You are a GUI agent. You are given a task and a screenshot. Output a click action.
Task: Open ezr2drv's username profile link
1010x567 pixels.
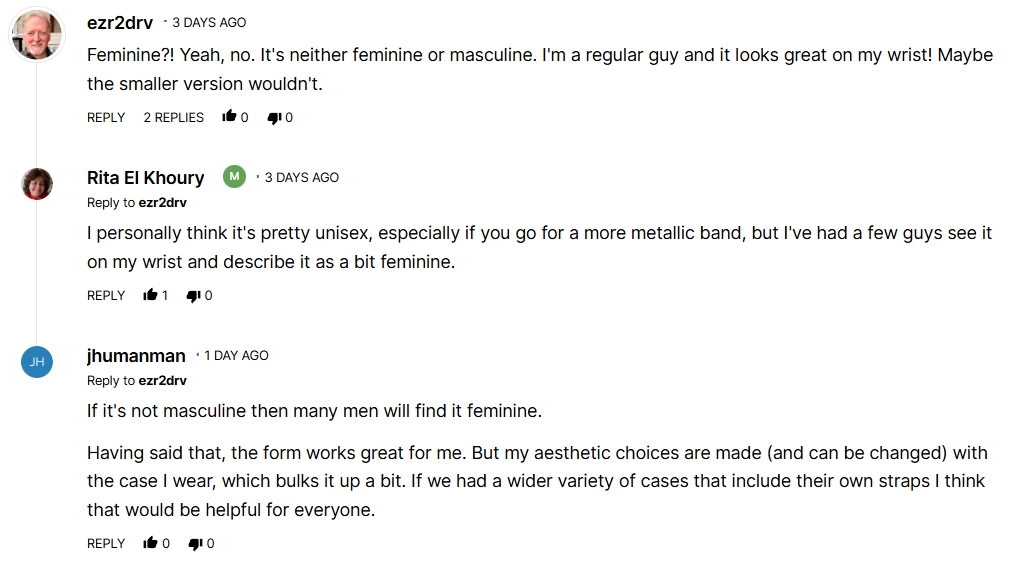click(120, 22)
